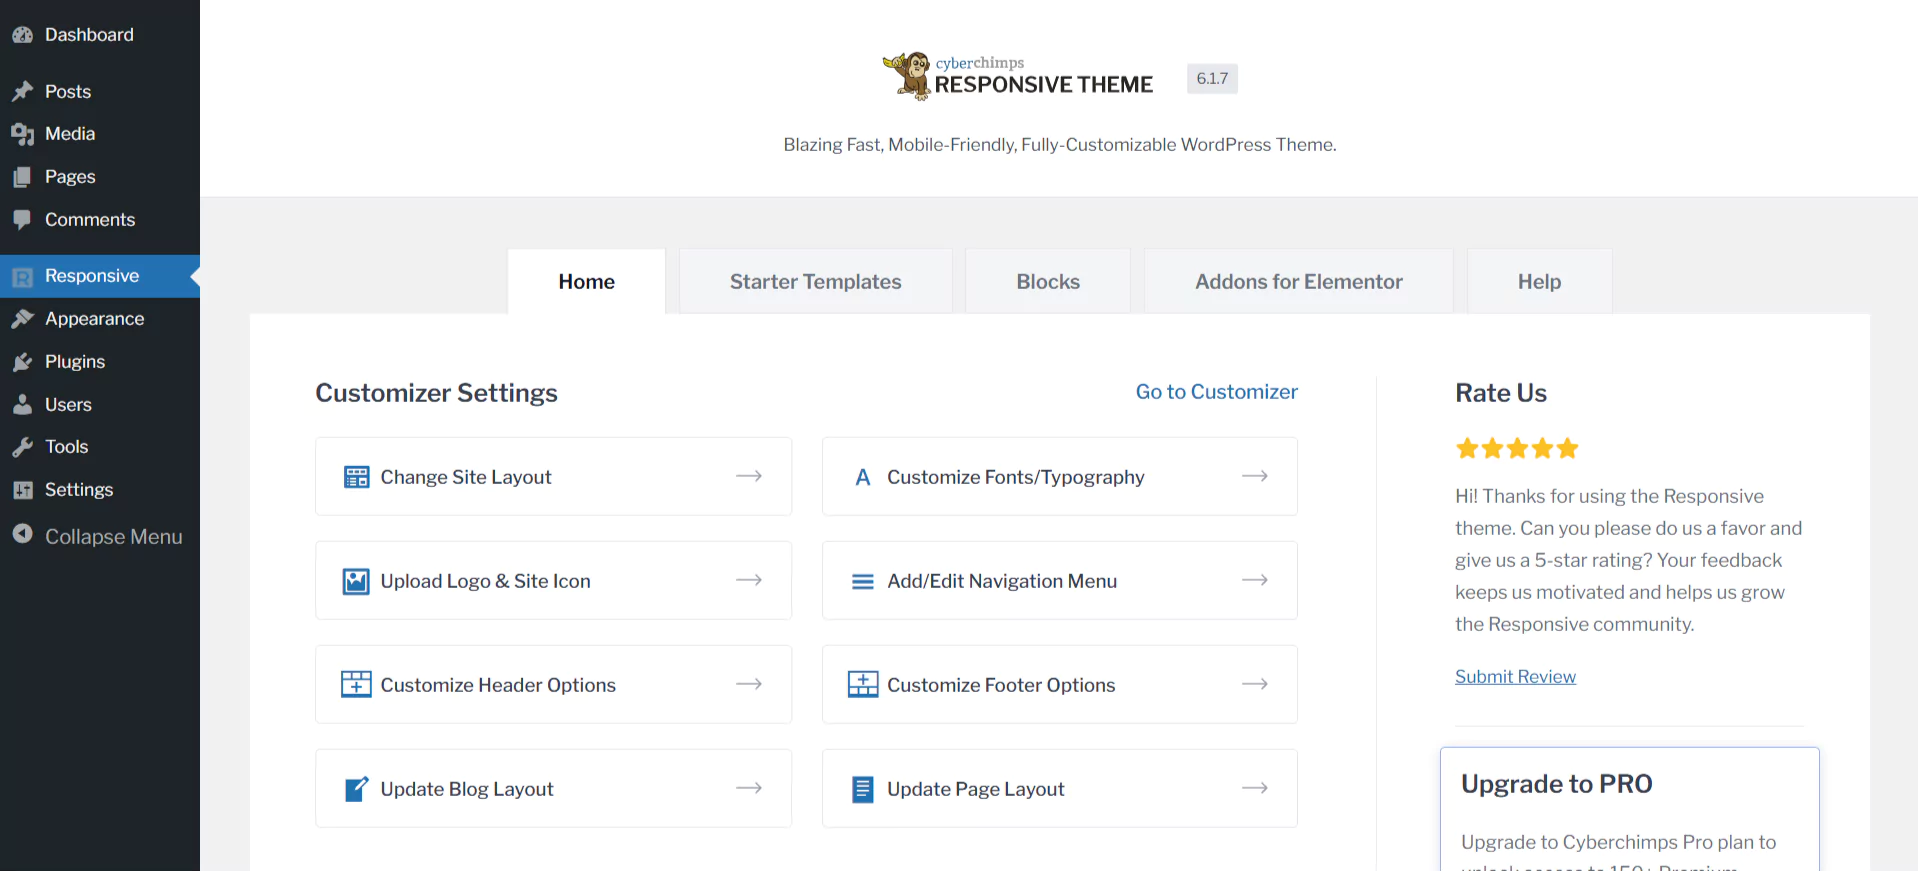Image resolution: width=1918 pixels, height=875 pixels.
Task: Follow the Go to Customizer link
Action: click(1217, 392)
